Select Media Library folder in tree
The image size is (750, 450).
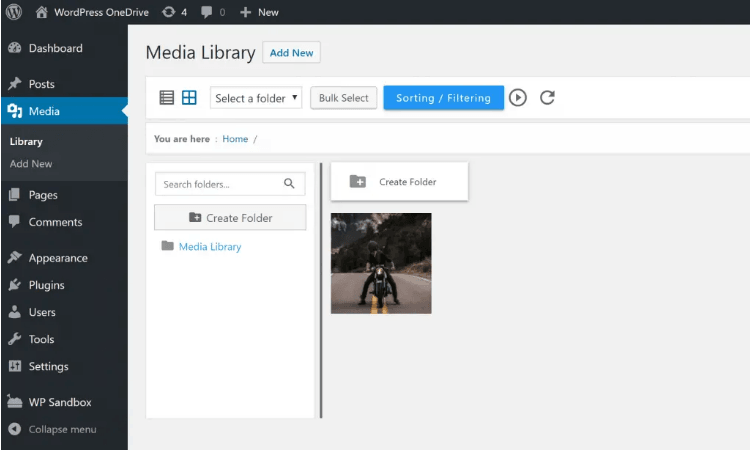[210, 247]
